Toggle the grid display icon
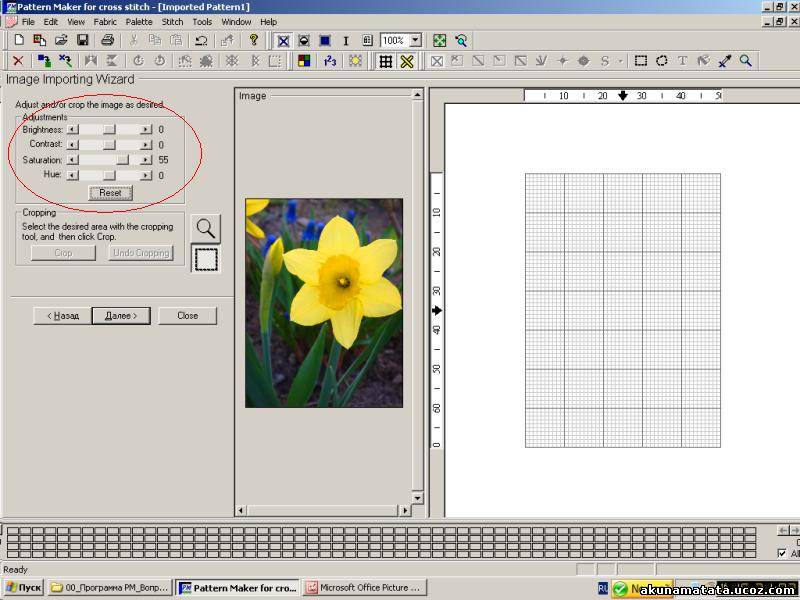800x600 pixels. (386, 62)
